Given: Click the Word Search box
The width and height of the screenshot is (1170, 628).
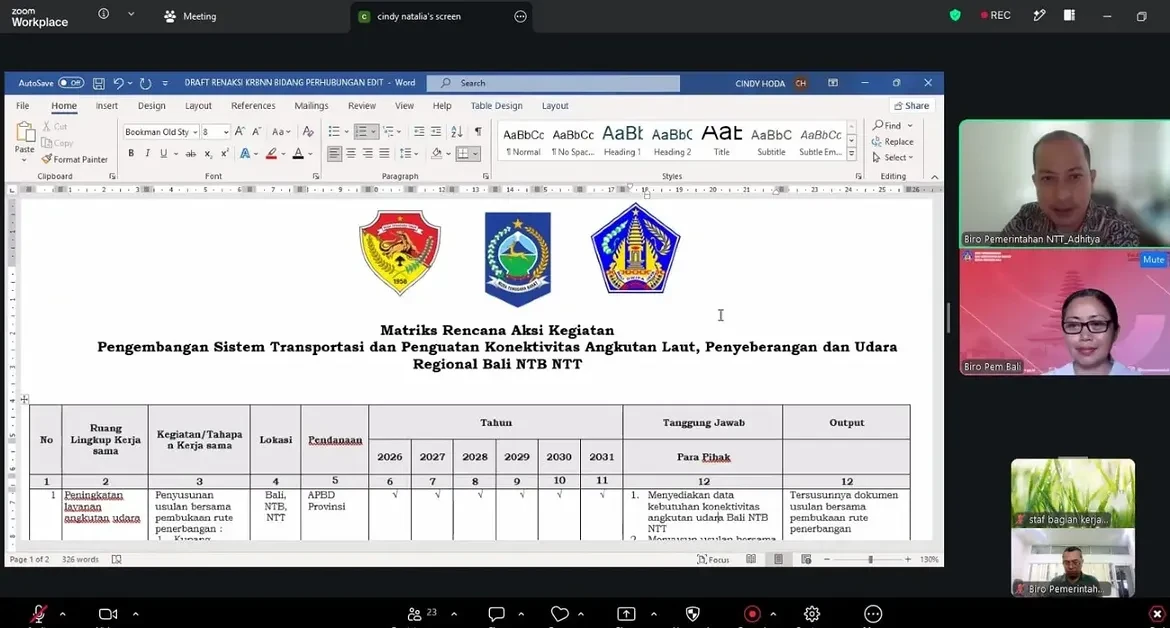Looking at the screenshot, I should tap(553, 83).
